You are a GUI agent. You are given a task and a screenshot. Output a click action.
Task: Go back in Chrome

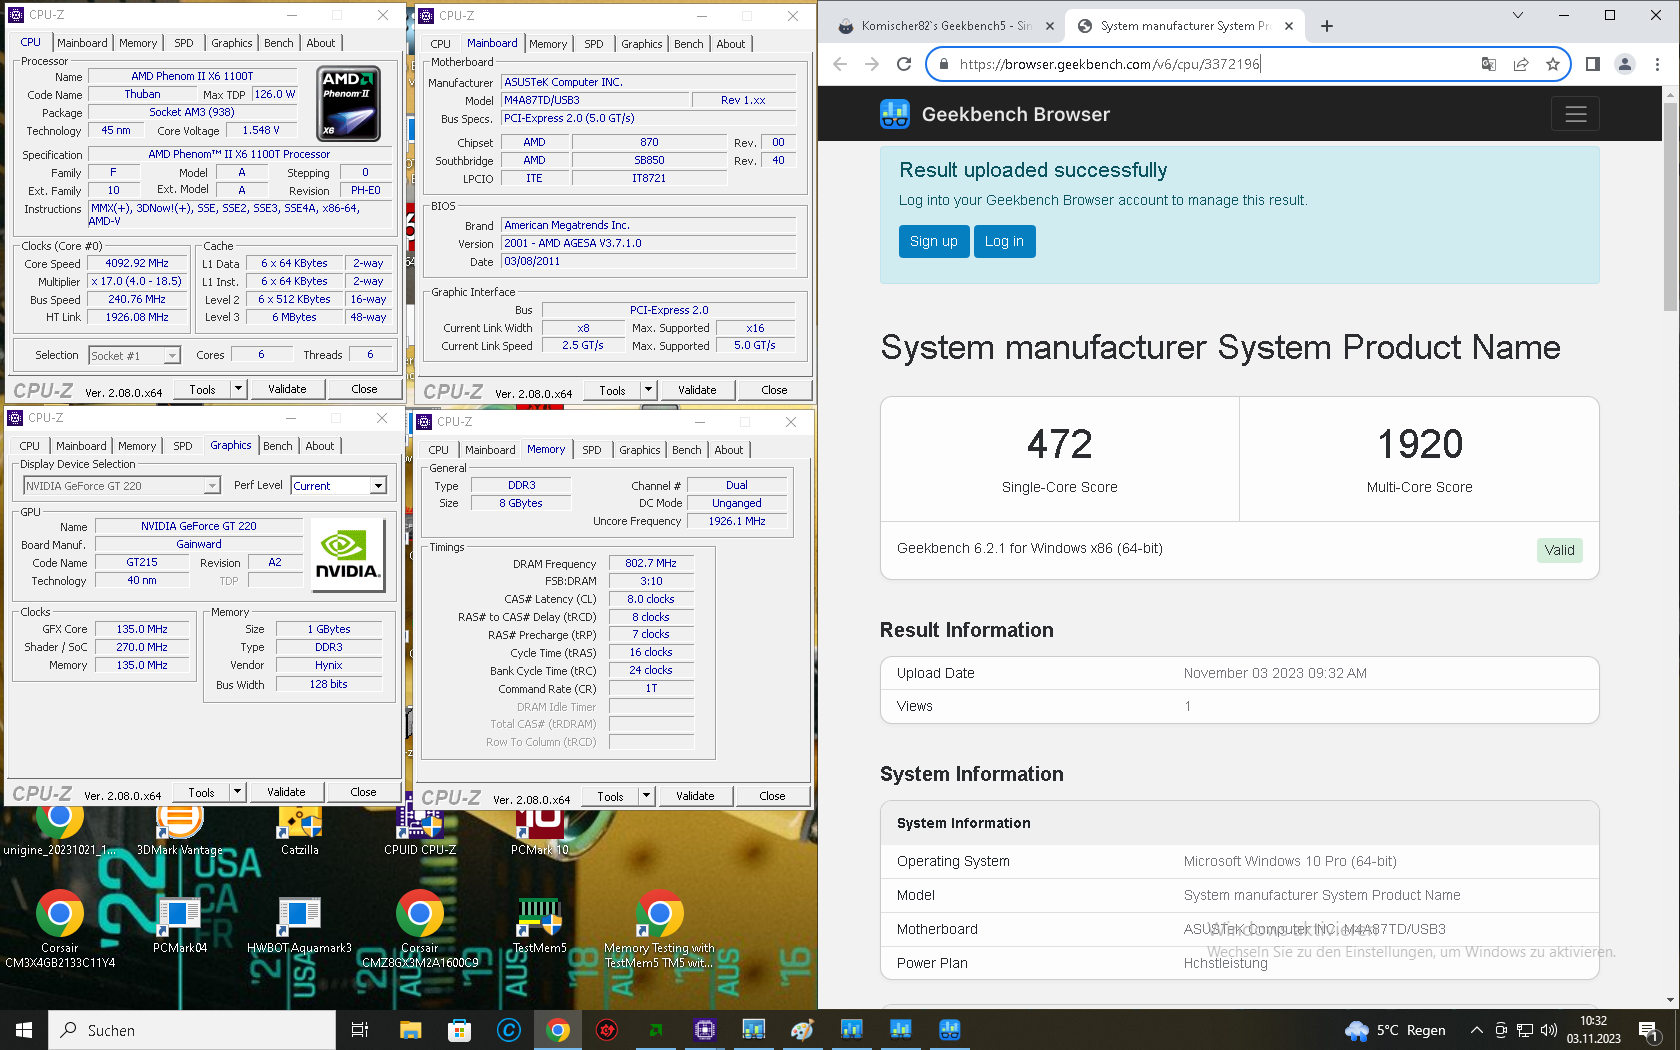click(x=840, y=64)
